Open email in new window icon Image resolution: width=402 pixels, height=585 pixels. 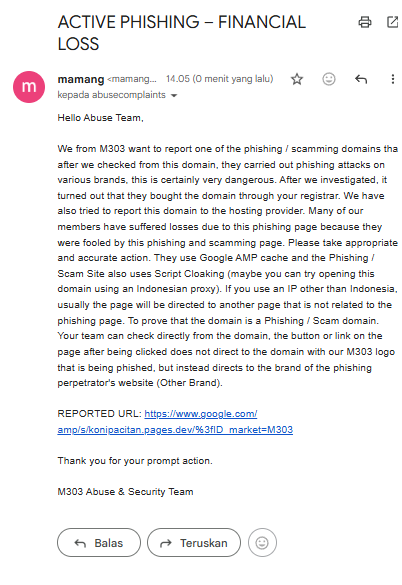tap(392, 22)
